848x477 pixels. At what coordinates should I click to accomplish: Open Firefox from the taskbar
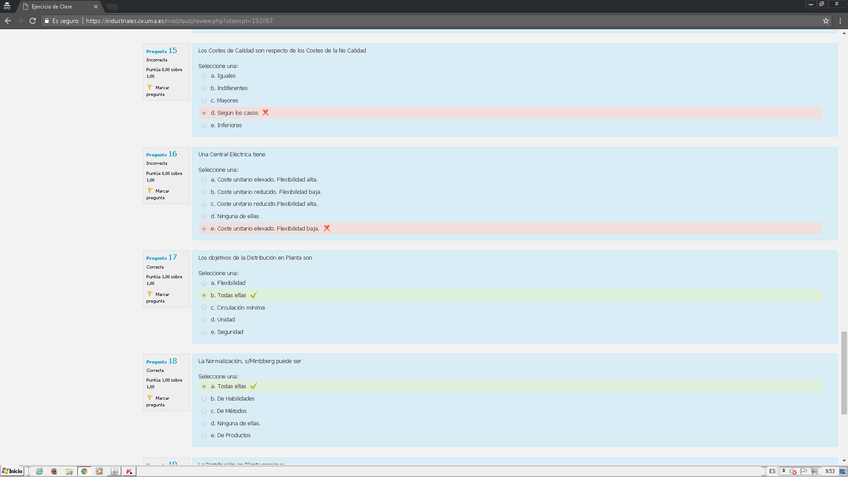coord(54,471)
